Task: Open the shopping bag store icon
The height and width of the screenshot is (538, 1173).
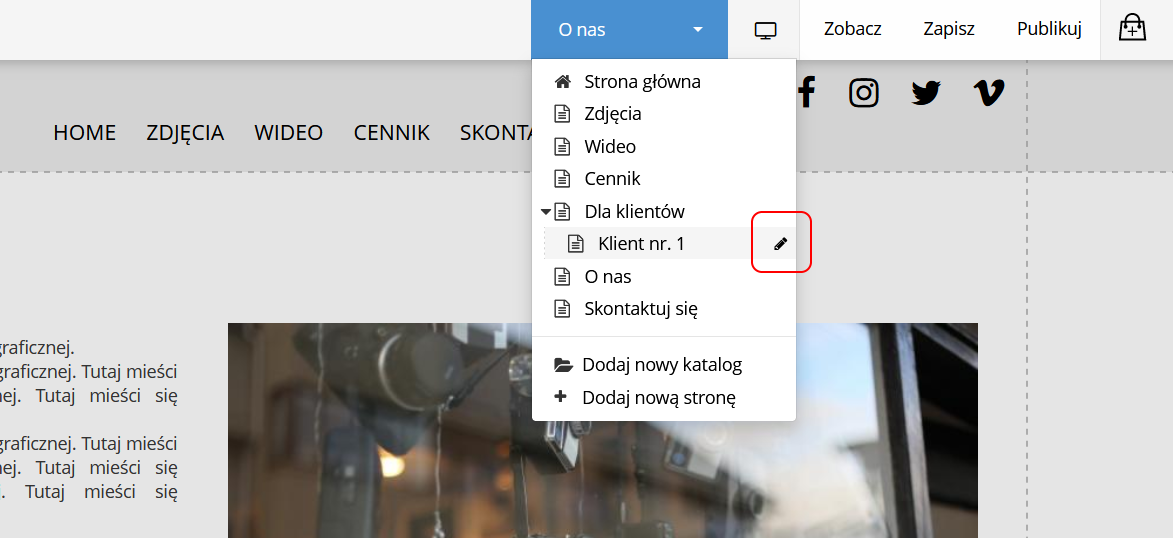Action: point(1132,28)
